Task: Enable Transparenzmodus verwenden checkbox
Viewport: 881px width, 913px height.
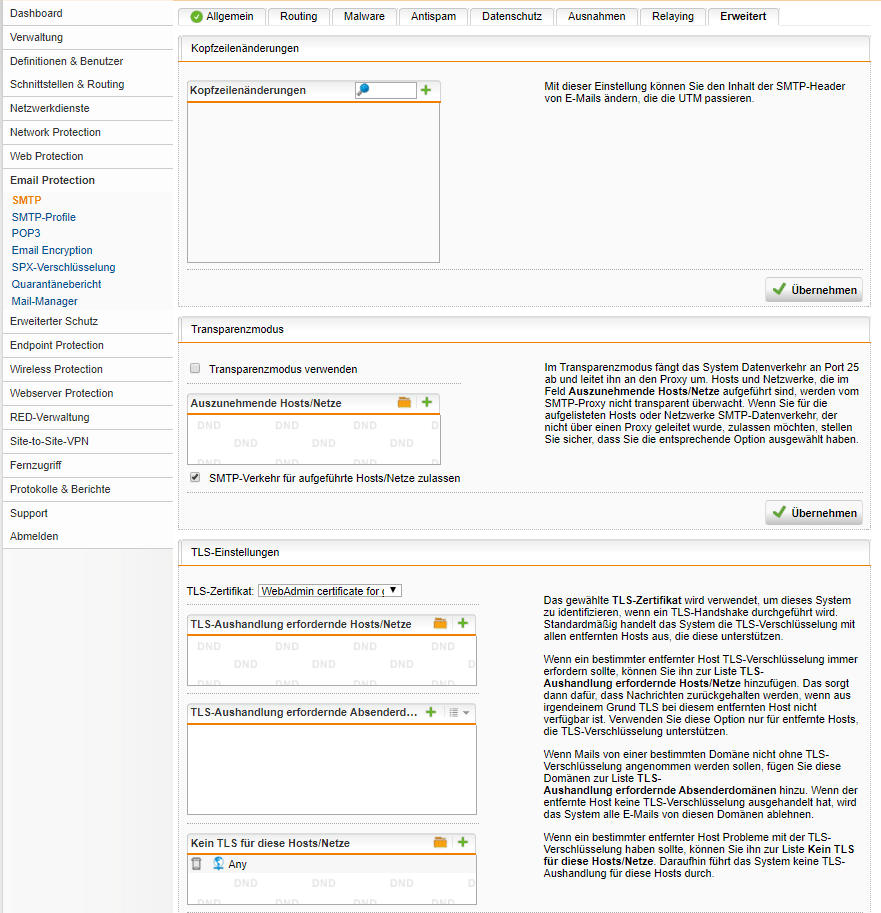Action: pos(195,369)
